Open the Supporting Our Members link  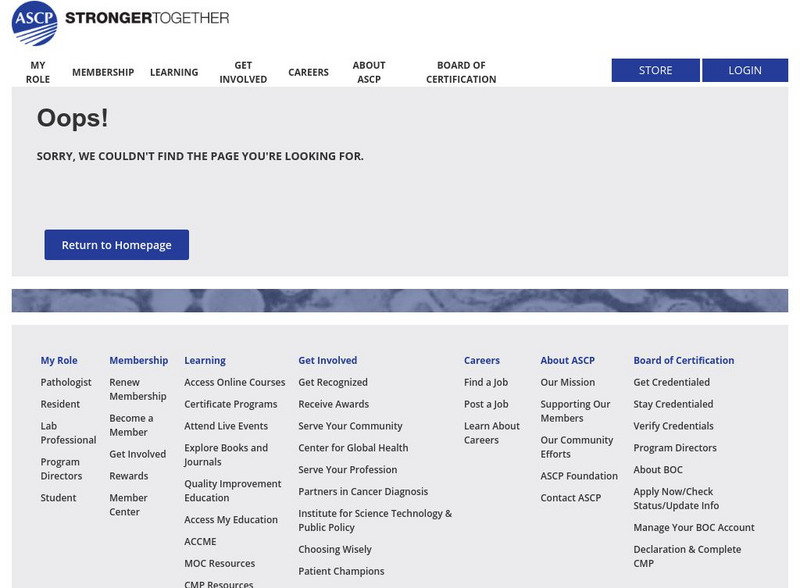click(x=575, y=411)
